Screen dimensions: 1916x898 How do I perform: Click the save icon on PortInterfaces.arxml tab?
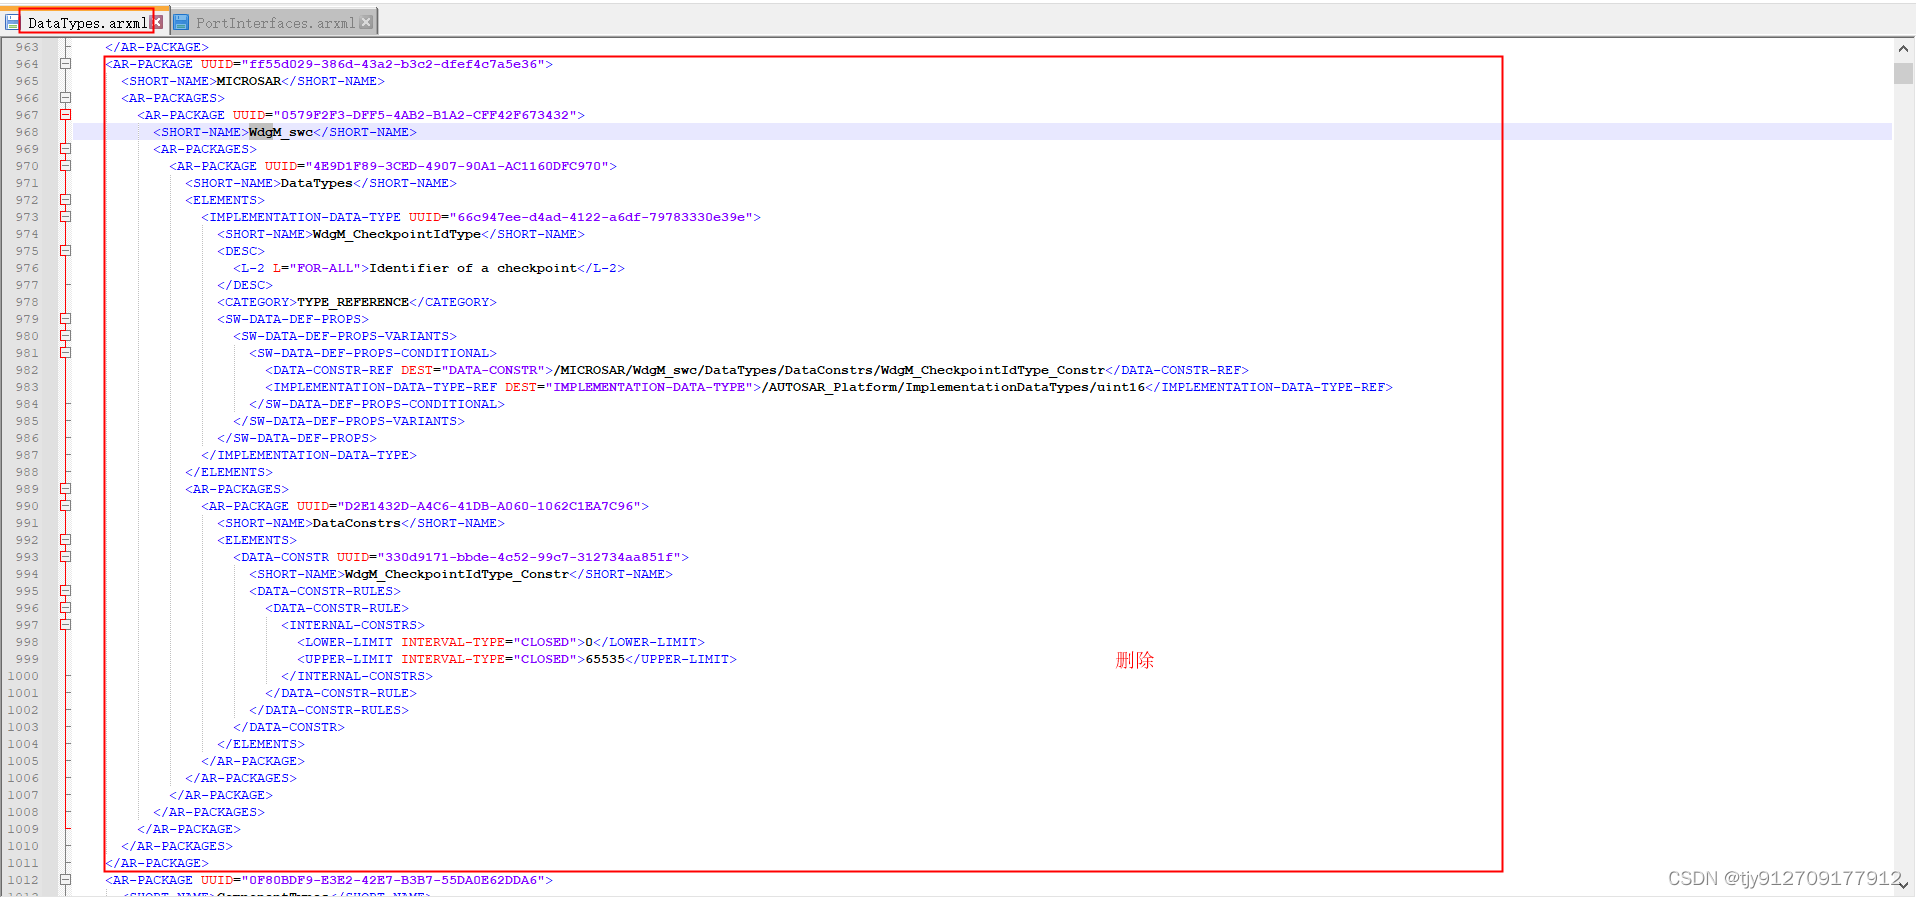click(x=182, y=22)
